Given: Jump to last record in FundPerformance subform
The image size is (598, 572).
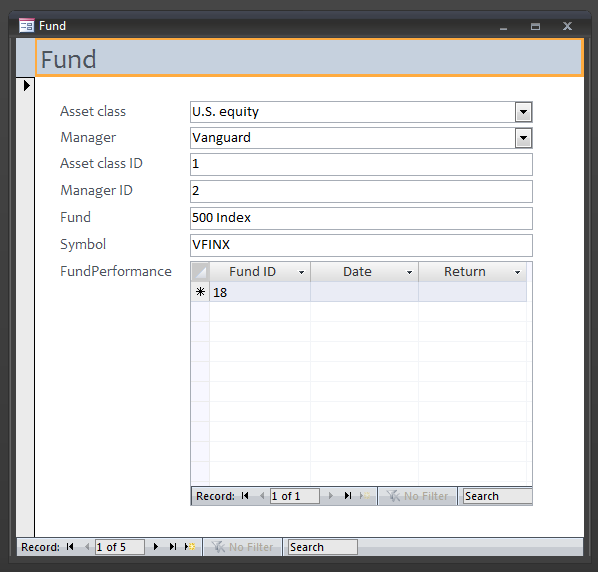Looking at the screenshot, I should [348, 496].
